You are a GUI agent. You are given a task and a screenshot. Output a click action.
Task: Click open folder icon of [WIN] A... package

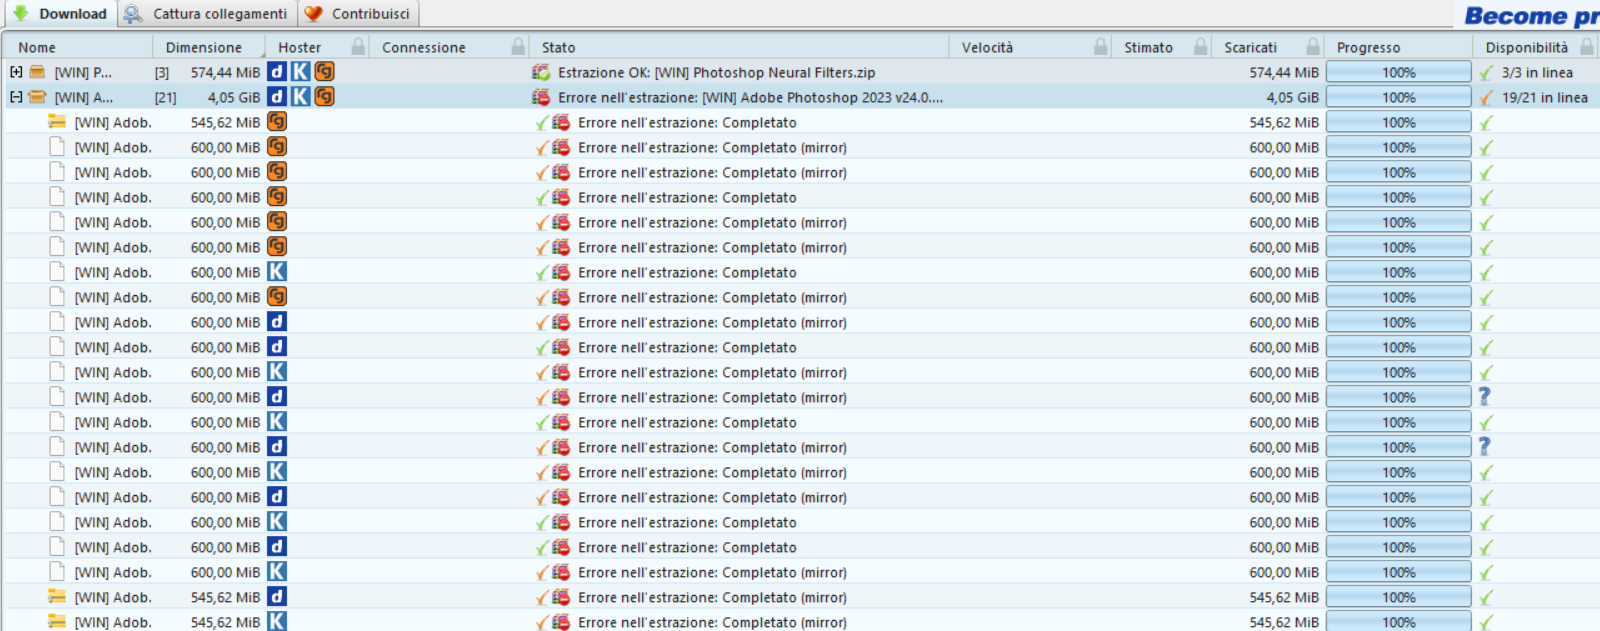pyautogui.click(x=37, y=97)
